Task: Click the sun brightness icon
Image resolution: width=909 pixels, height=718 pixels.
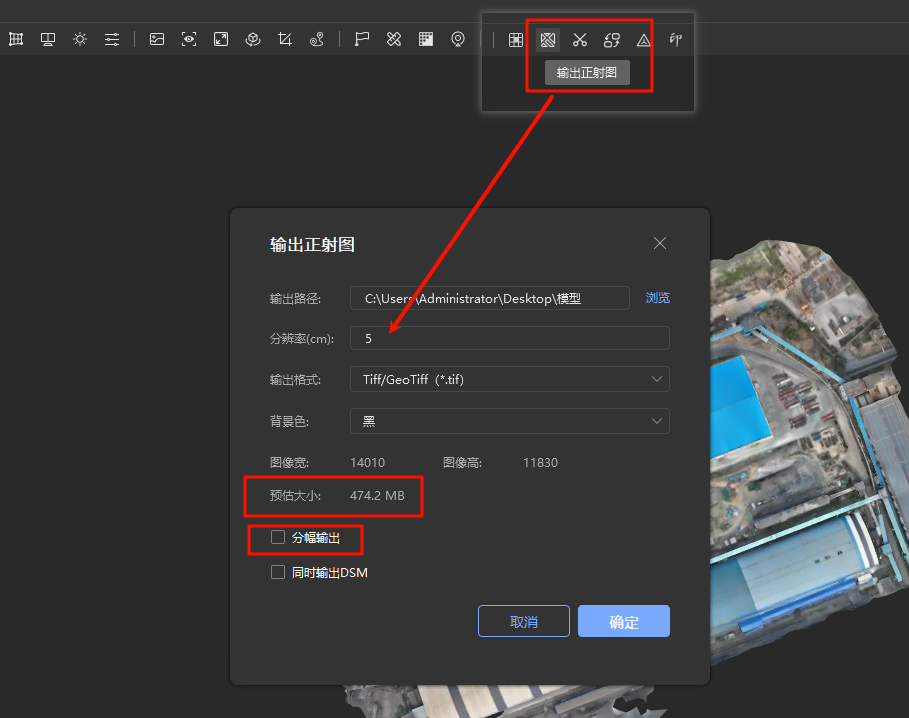Action: pyautogui.click(x=80, y=39)
